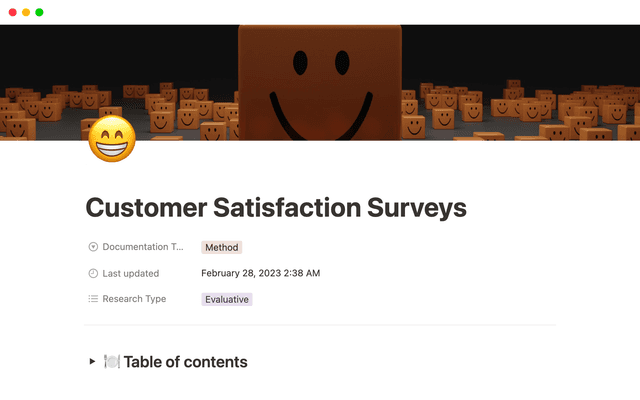Image resolution: width=640 pixels, height=400 pixels.
Task: Open the Method tag dropdown
Action: (222, 247)
